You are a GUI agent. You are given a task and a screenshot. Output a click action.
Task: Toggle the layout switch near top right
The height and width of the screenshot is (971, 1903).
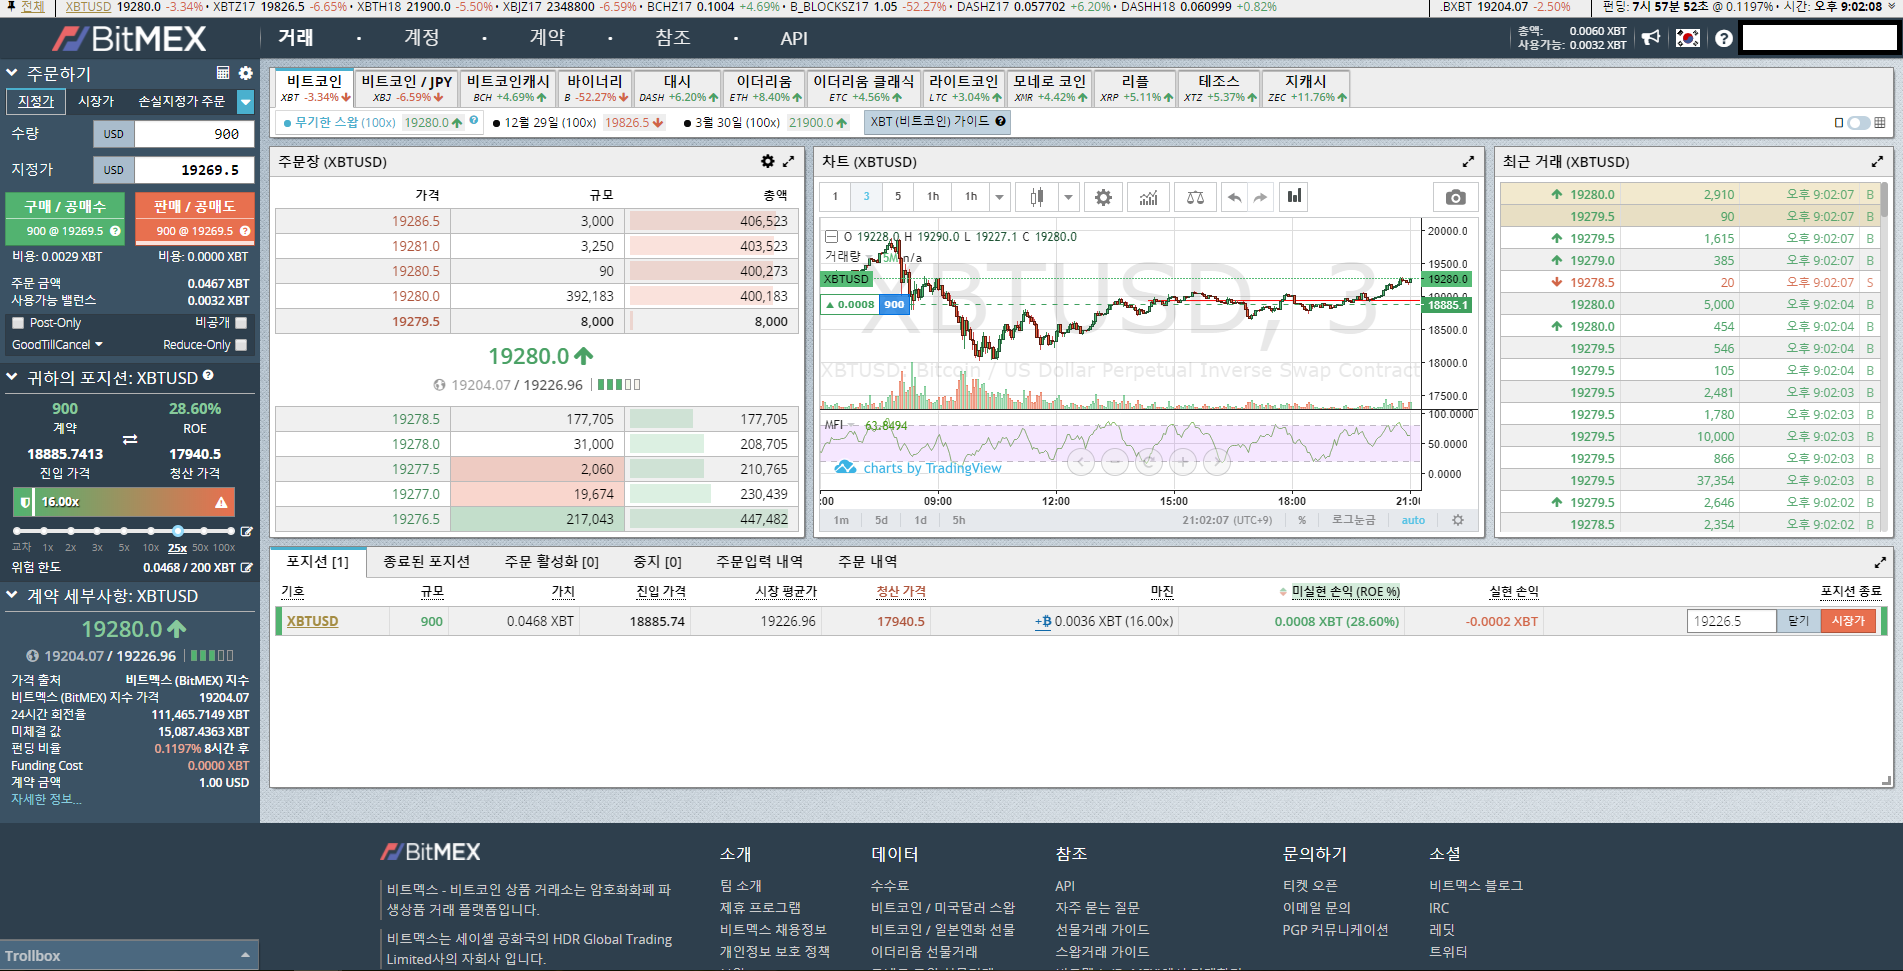(1859, 123)
